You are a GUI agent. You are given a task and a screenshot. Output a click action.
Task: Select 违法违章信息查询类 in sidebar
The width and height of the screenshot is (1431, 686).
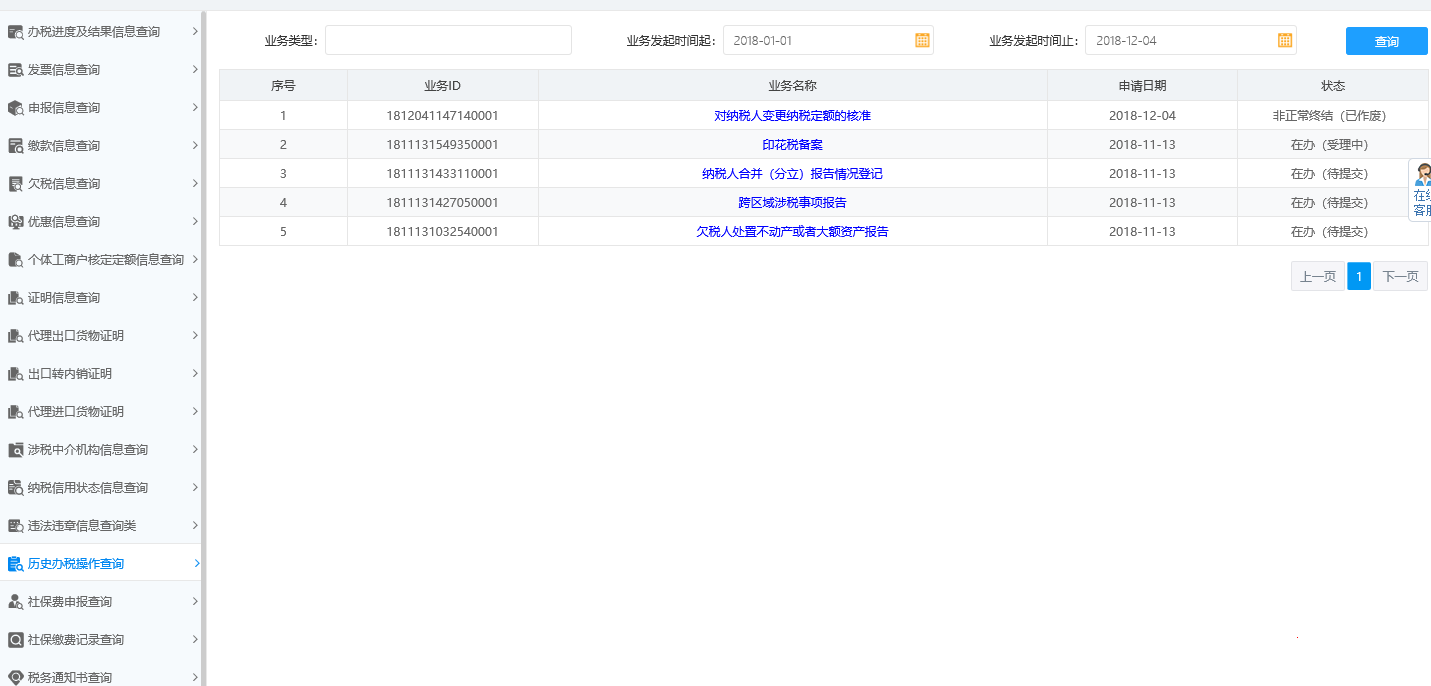[82, 526]
